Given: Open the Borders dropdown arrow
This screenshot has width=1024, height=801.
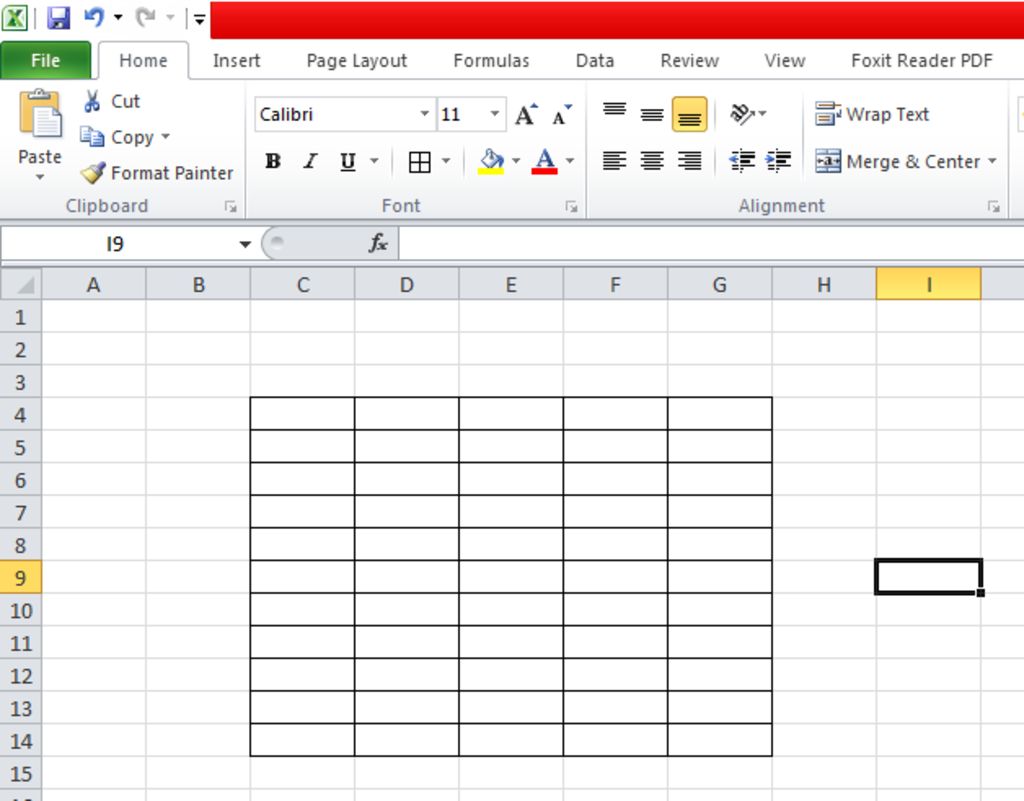Looking at the screenshot, I should pos(446,161).
